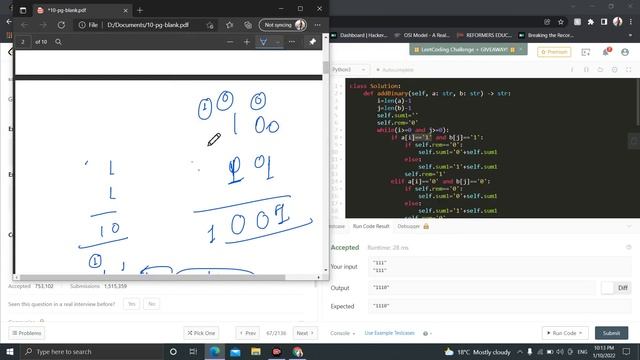Open Edge tab actions menu icon
The height and width of the screenshot is (360, 640).
(x=23, y=10)
